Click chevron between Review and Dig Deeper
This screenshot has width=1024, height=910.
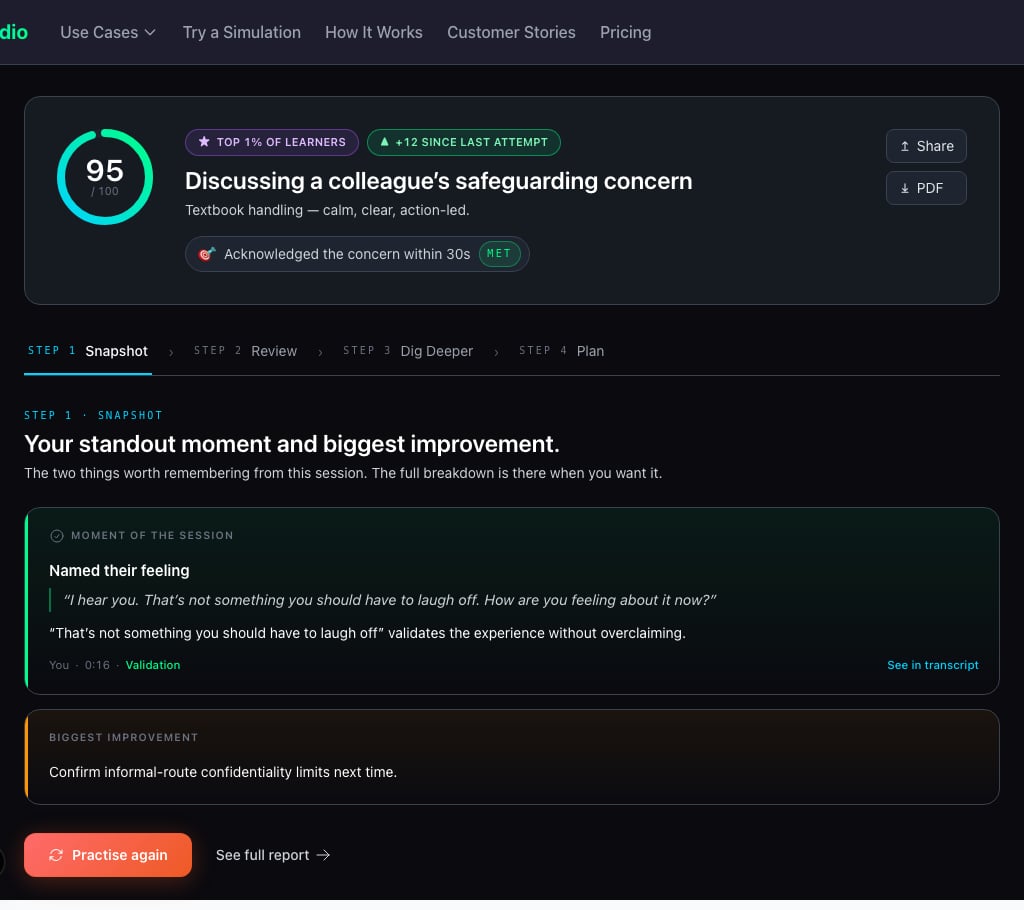click(320, 353)
